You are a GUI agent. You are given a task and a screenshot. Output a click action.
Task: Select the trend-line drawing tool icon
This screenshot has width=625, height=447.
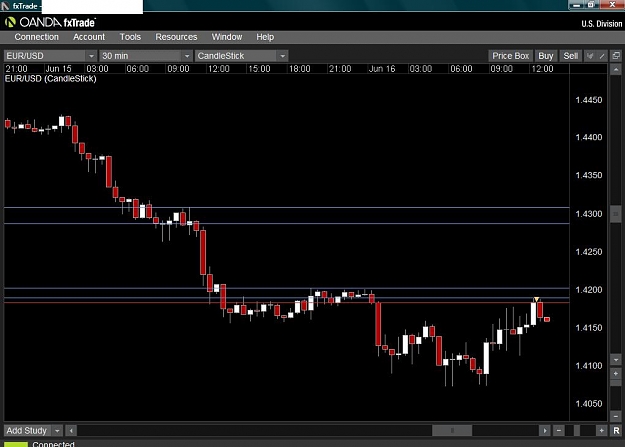602,56
